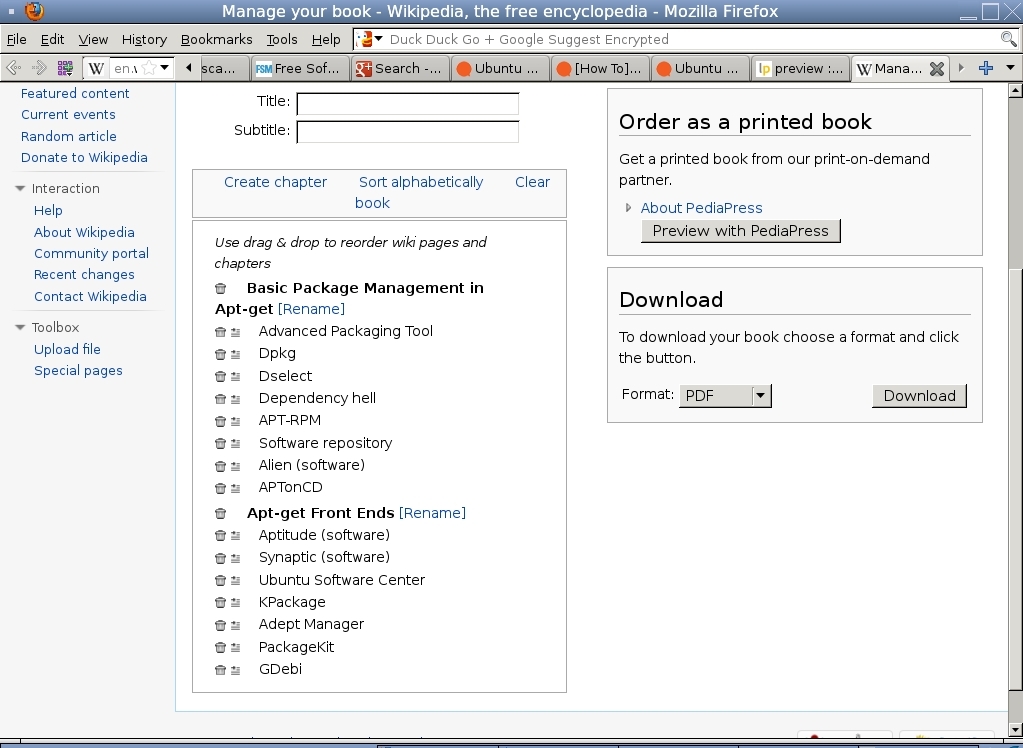Viewport: 1023px width, 748px height.
Task: Collapse the Interaction sidebar section
Action: (x=20, y=189)
